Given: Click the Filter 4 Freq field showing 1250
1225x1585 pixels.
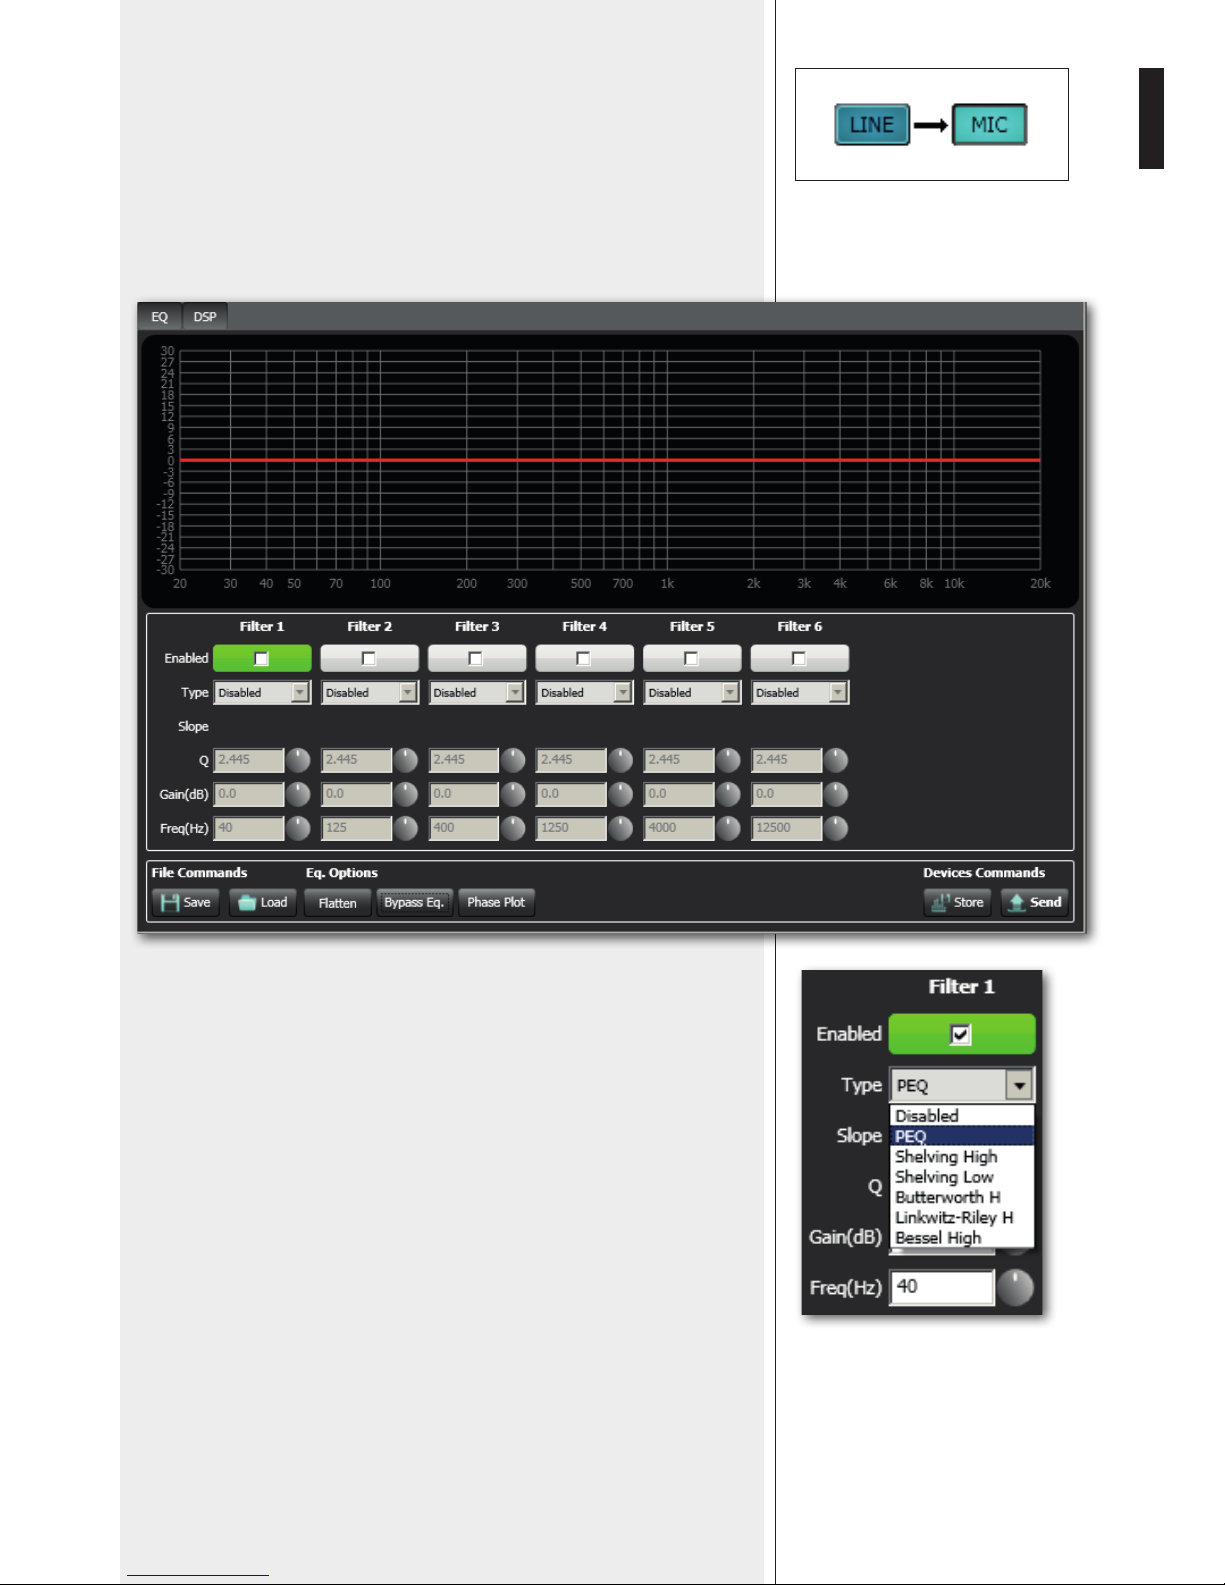Looking at the screenshot, I should (572, 828).
